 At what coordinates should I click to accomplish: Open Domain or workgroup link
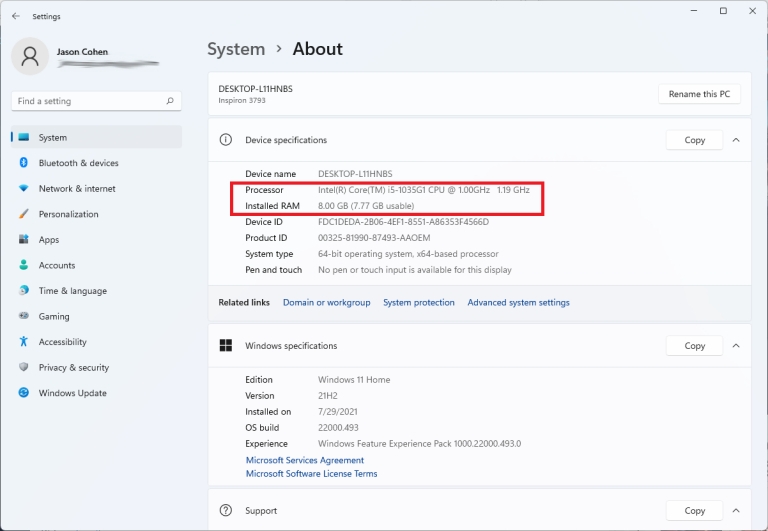(x=327, y=302)
